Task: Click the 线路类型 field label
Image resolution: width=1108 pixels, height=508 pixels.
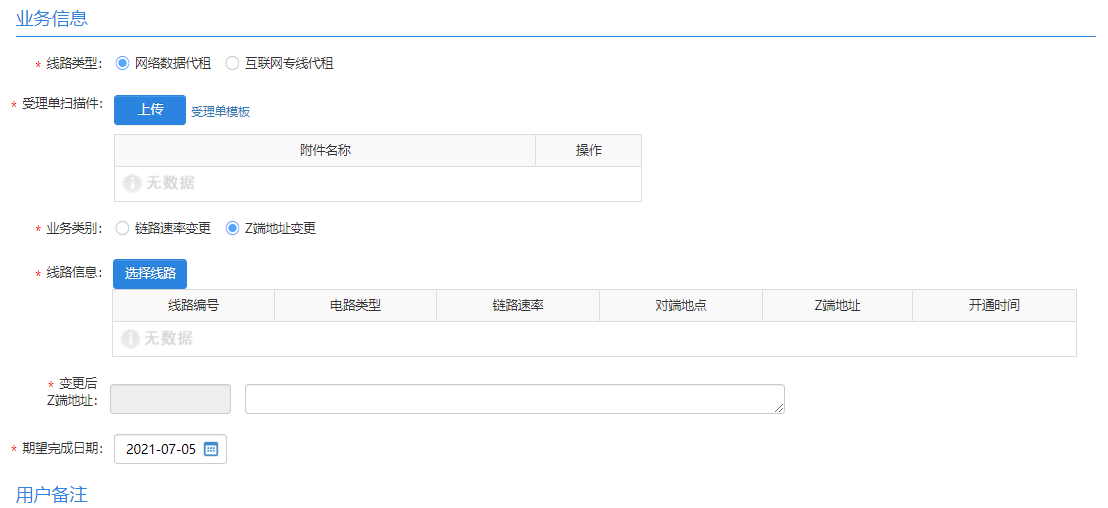Action: pos(74,64)
